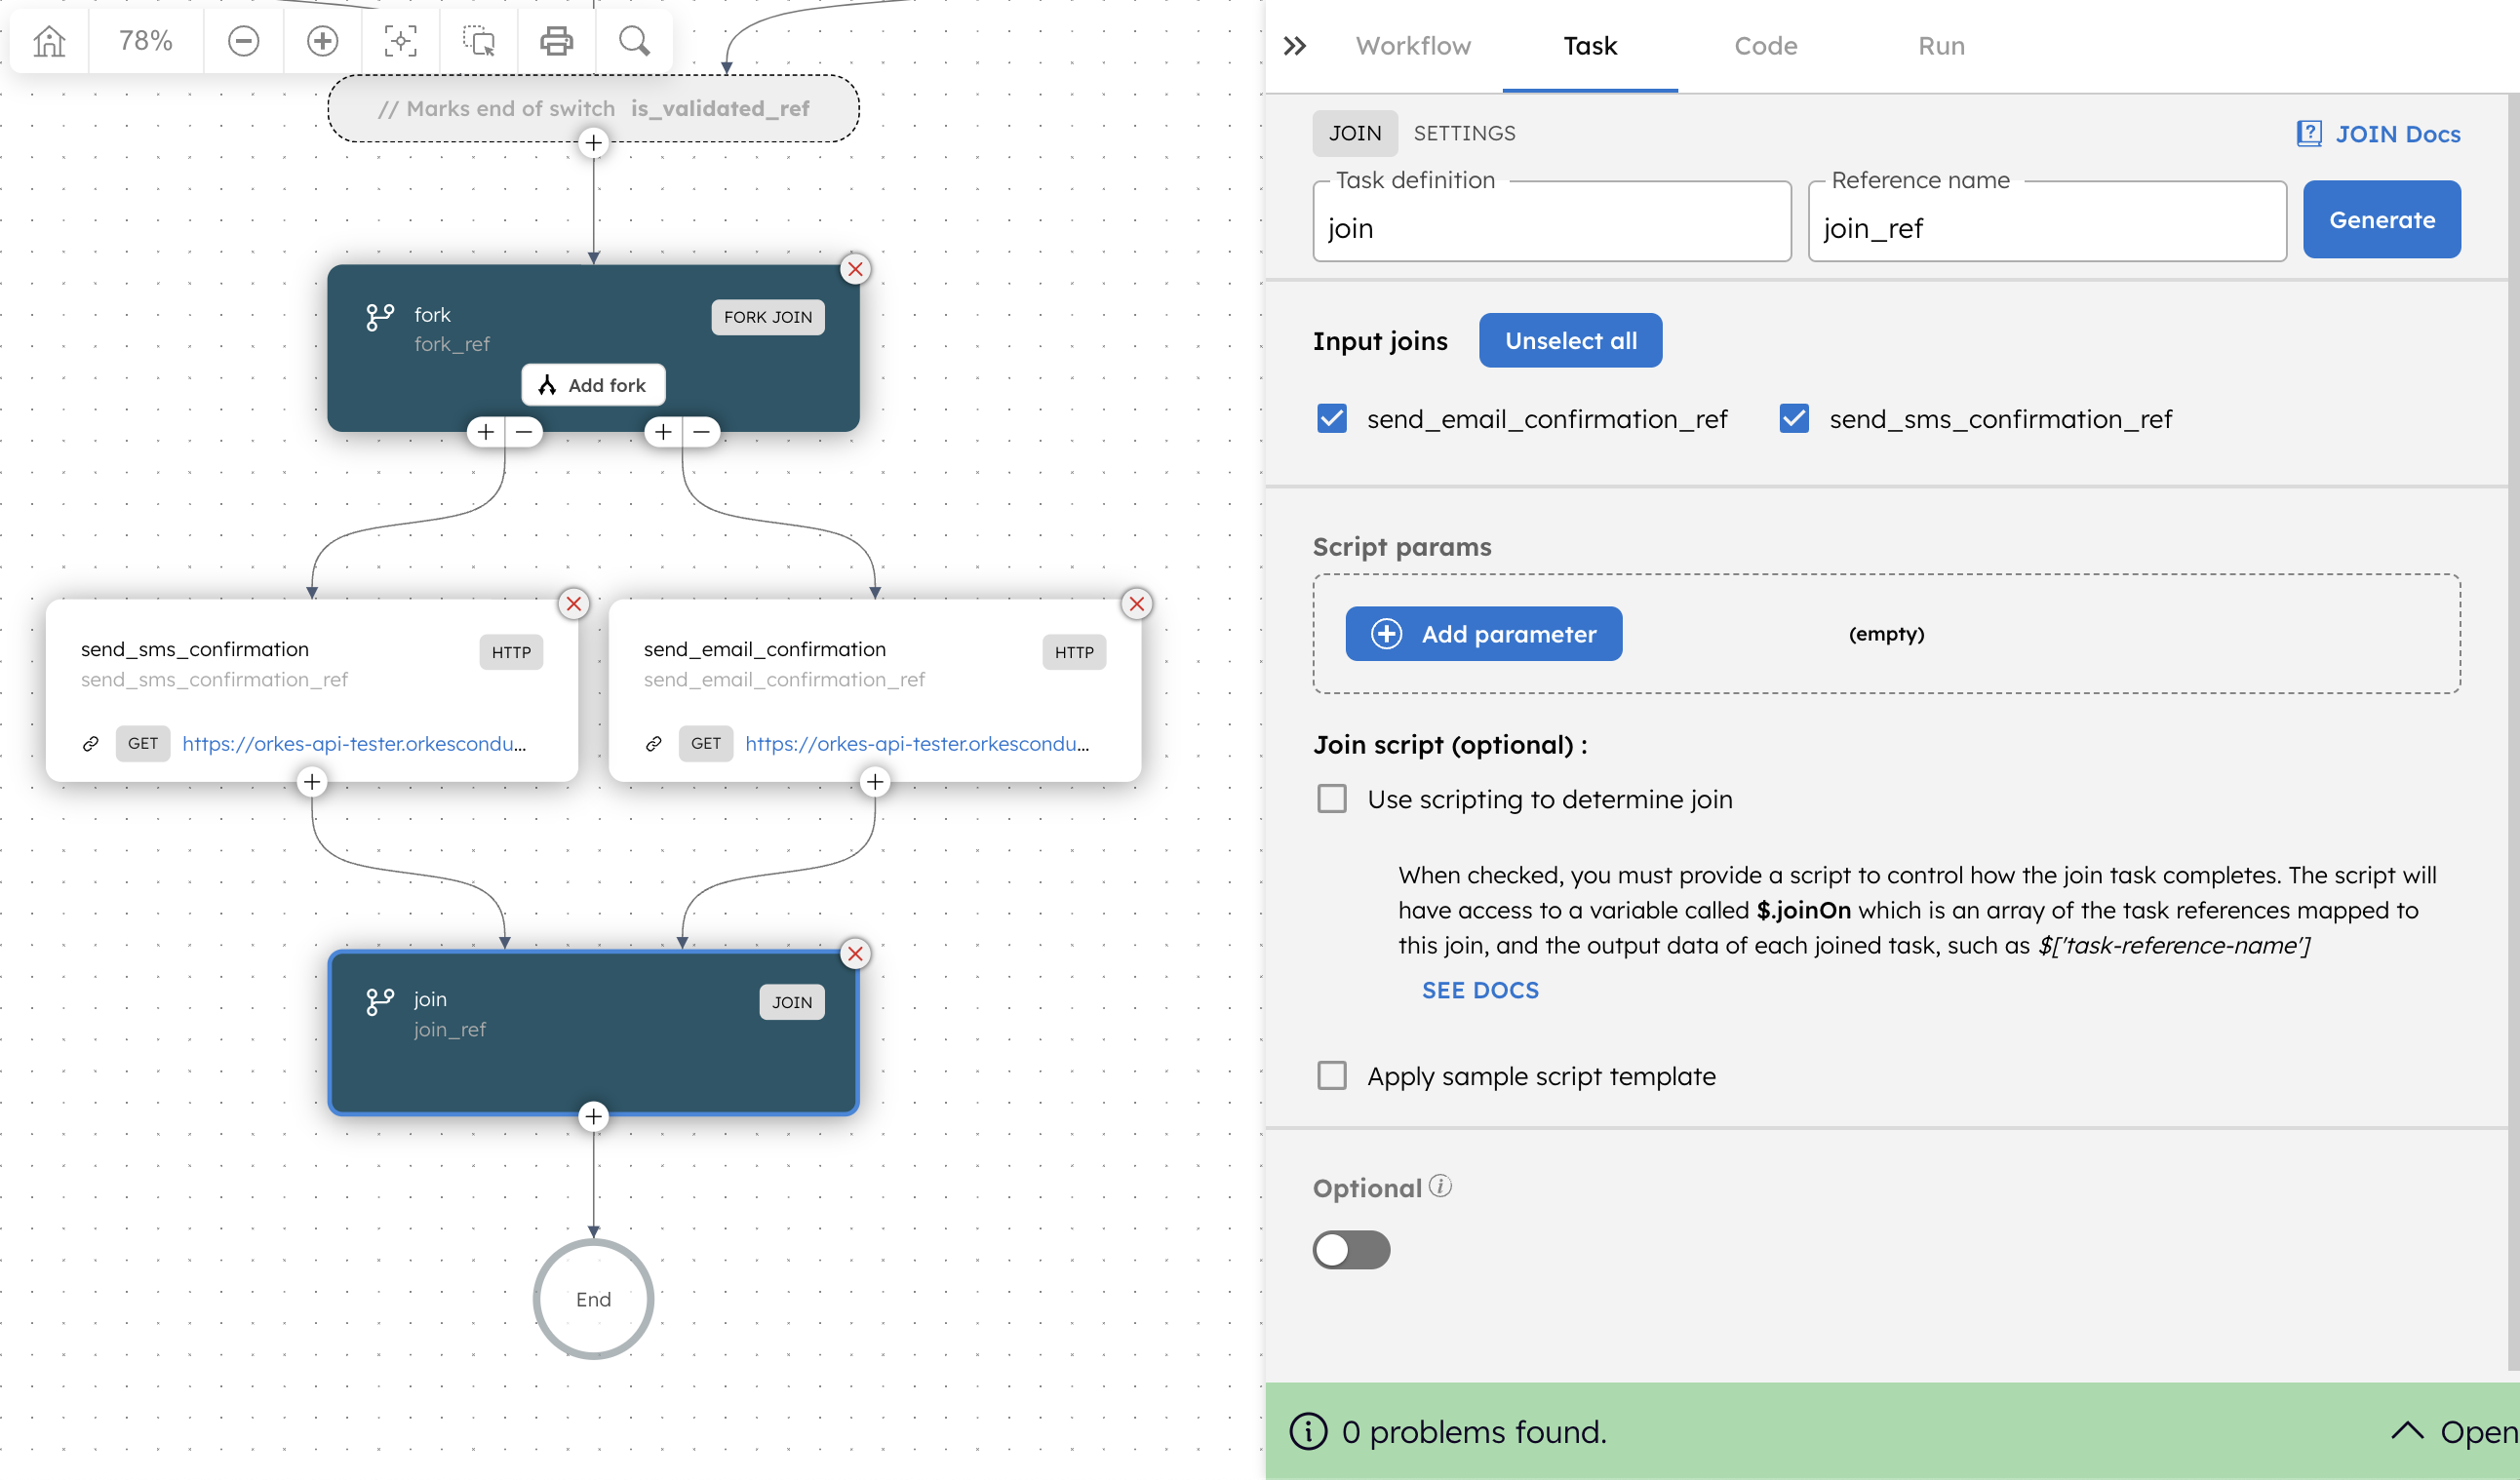Uncheck send_email_confirmation_ref input join
Image resolution: width=2520 pixels, height=1480 pixels.
(x=1332, y=418)
